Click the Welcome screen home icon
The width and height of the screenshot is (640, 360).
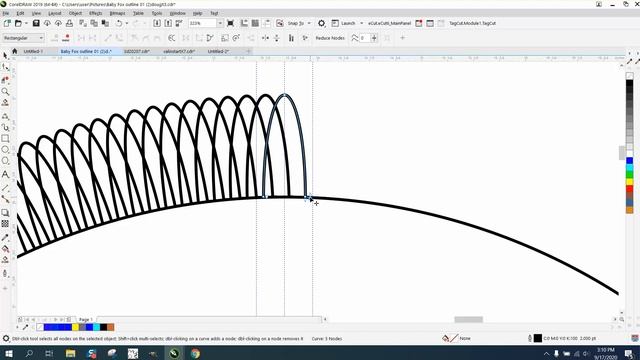pyautogui.click(x=15, y=51)
